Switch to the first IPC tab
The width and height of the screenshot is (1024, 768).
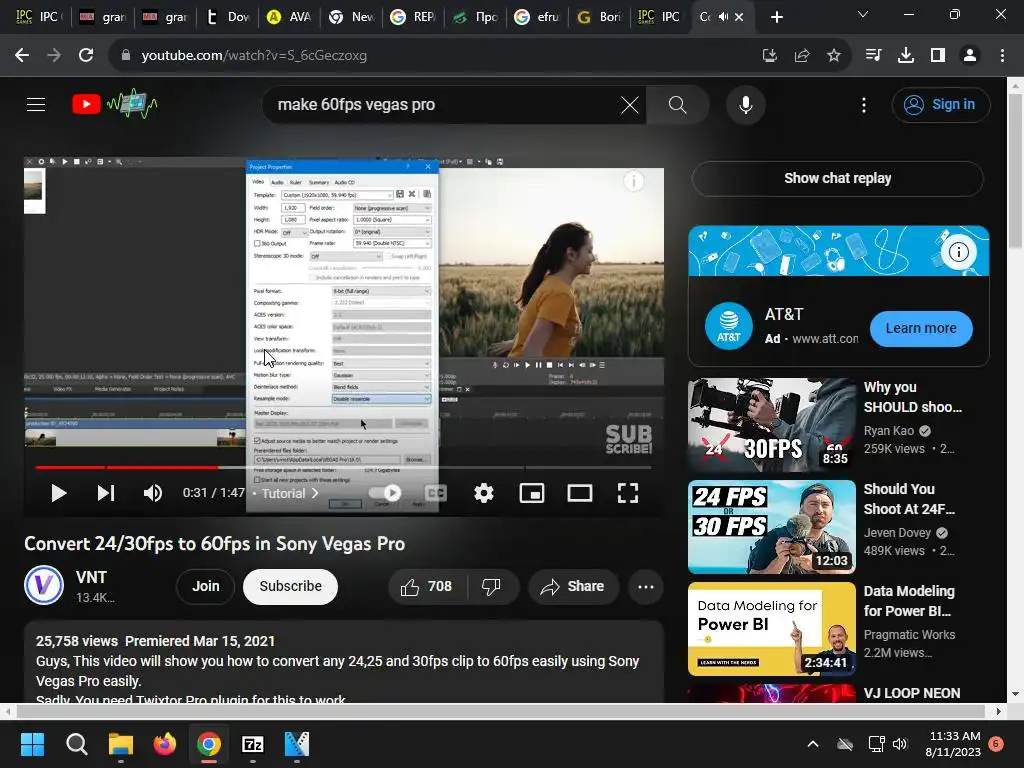(37, 17)
